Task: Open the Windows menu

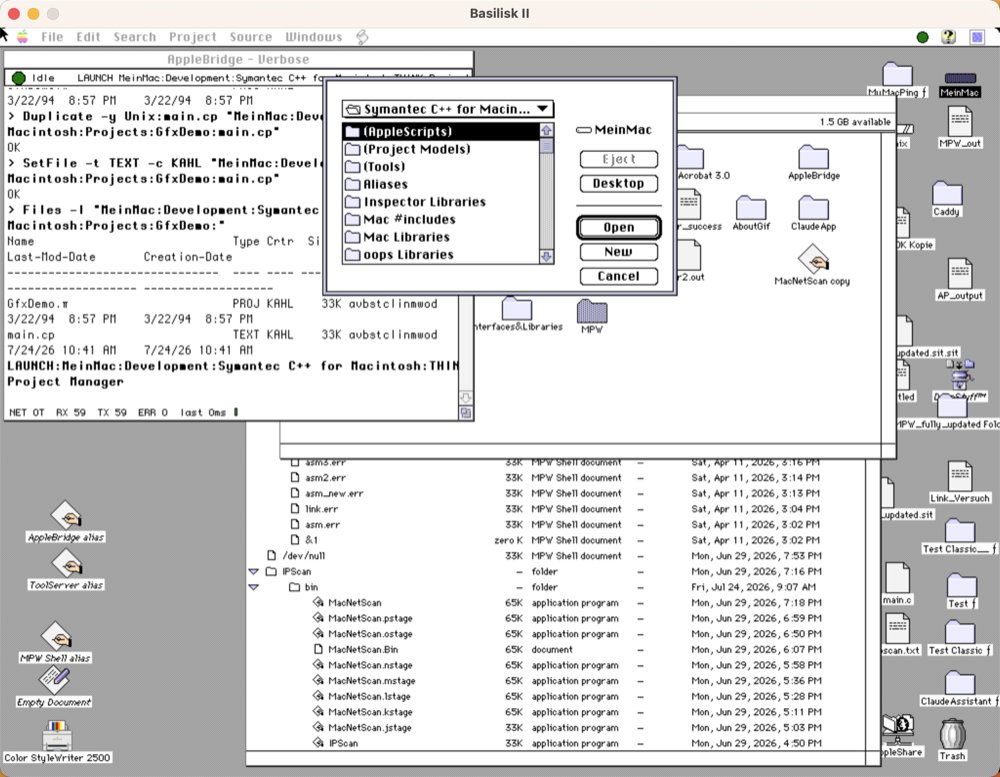Action: pos(313,37)
